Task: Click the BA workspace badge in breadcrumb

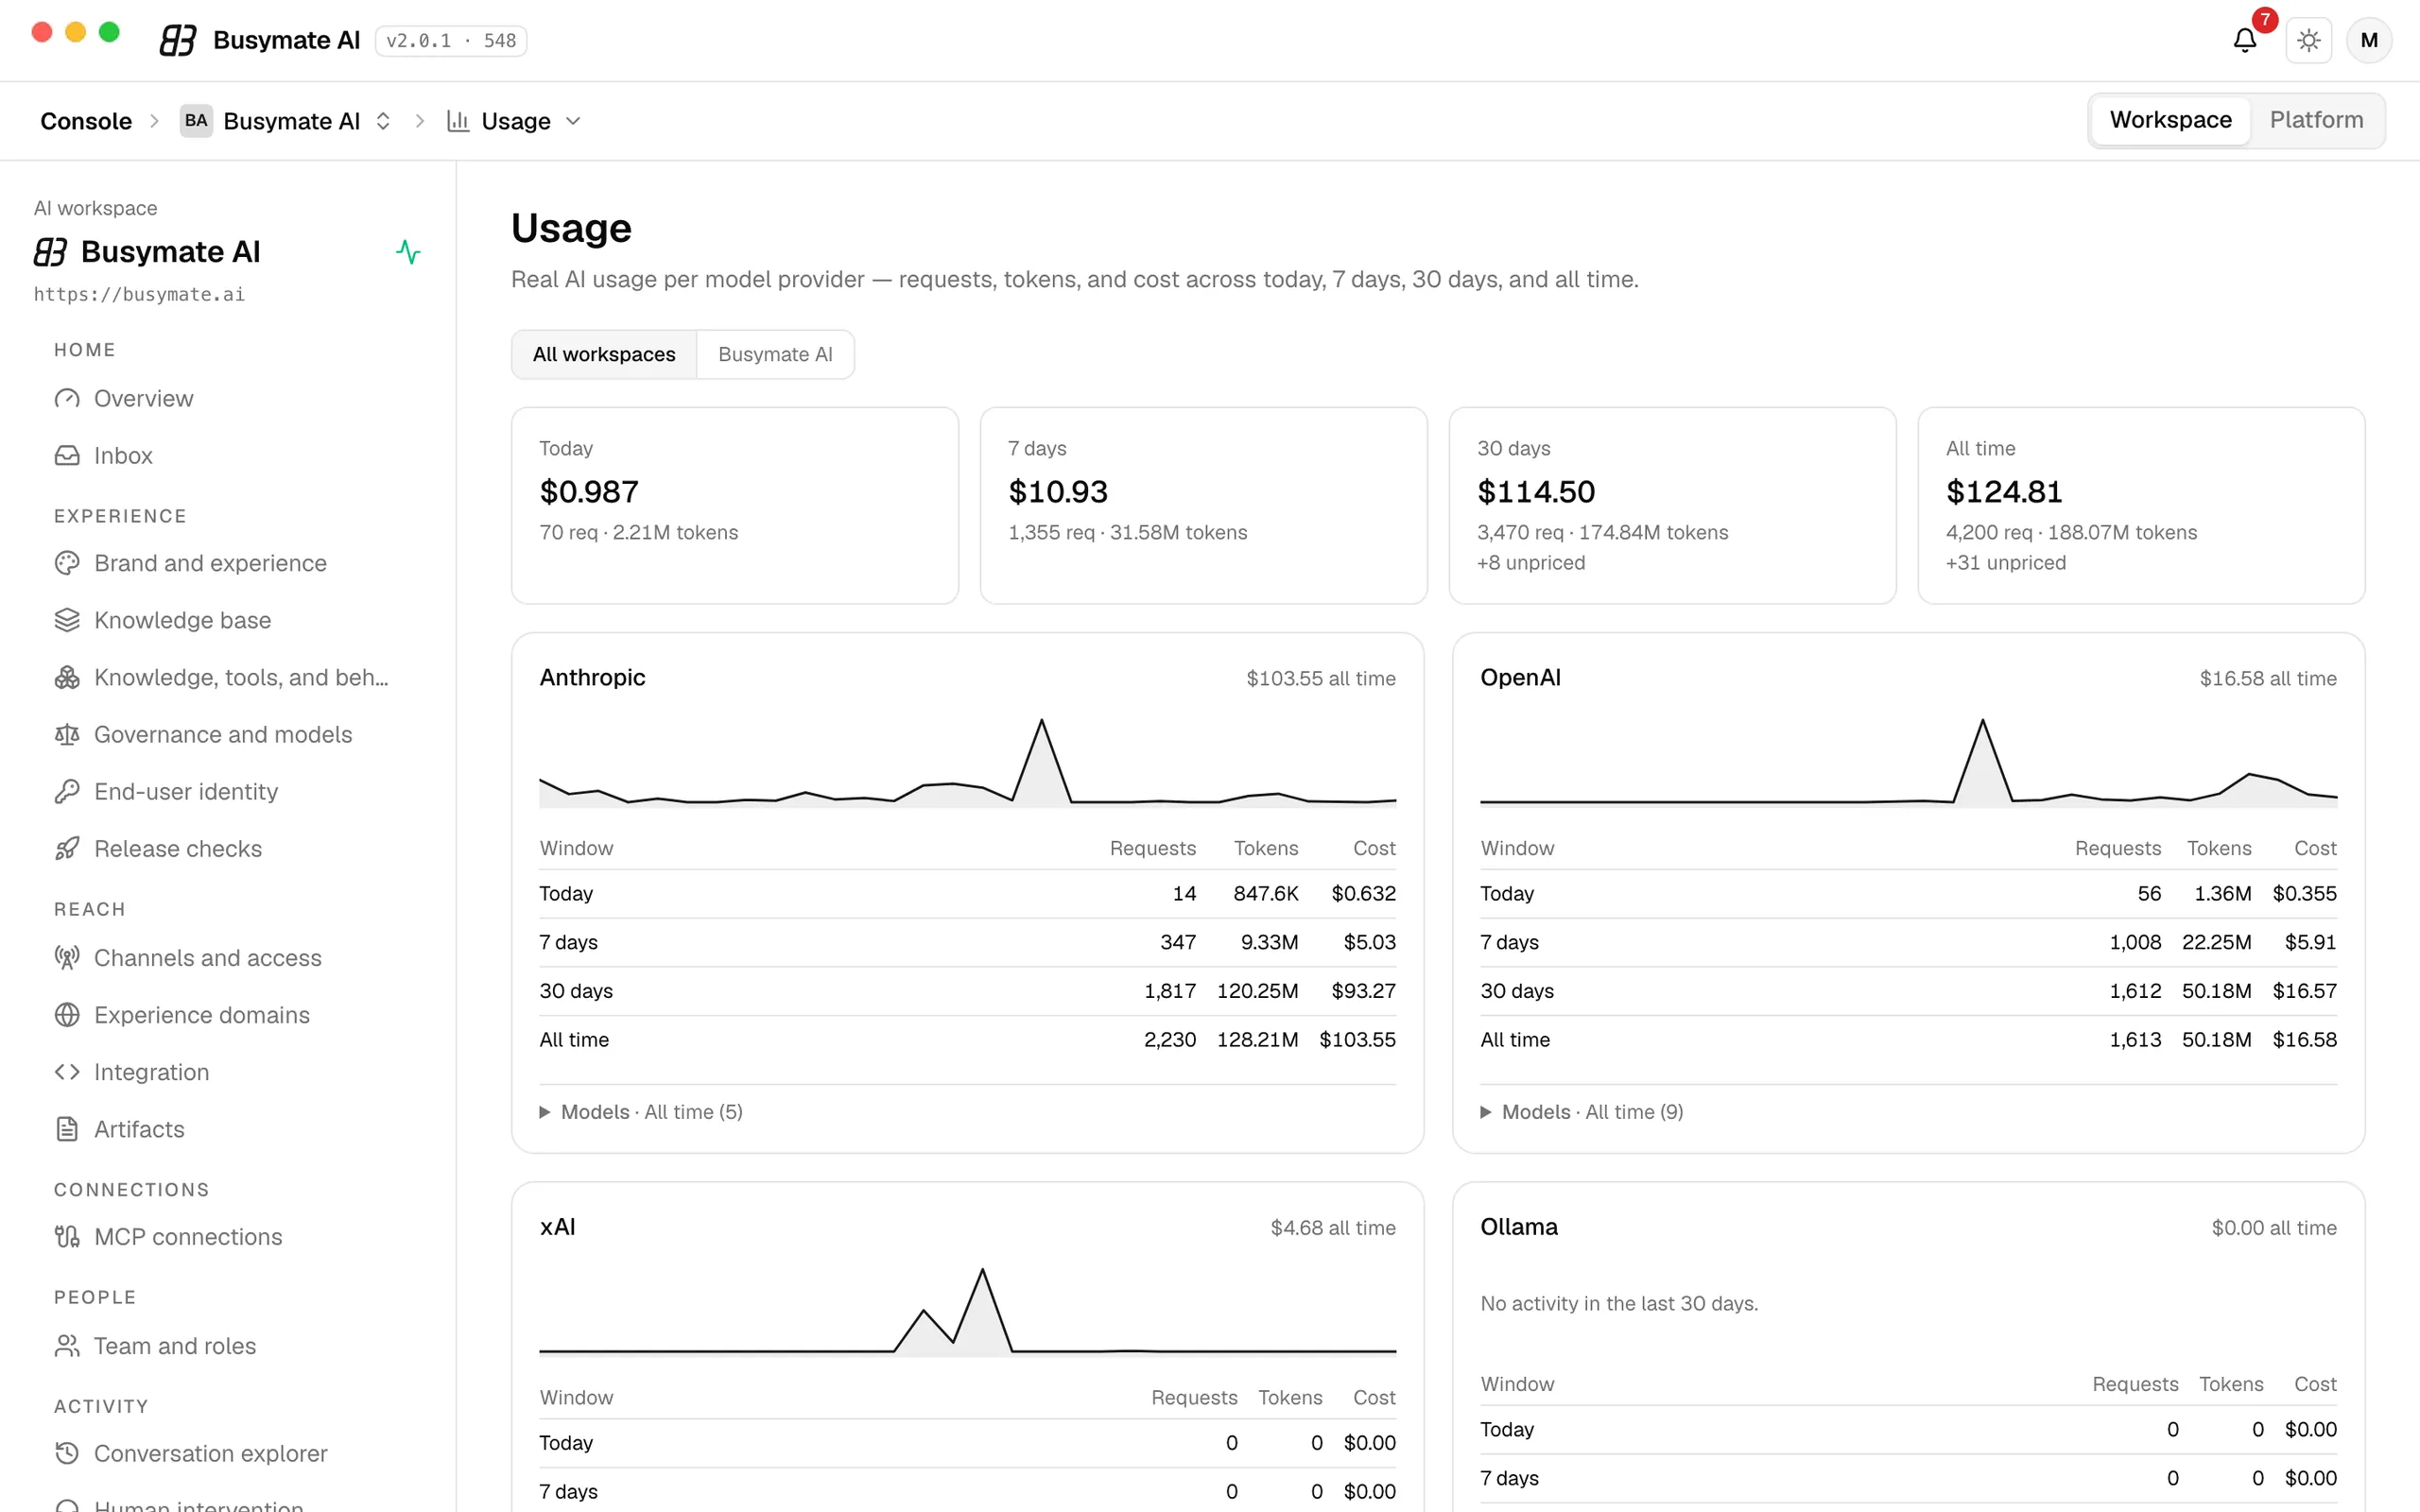Action: [196, 121]
